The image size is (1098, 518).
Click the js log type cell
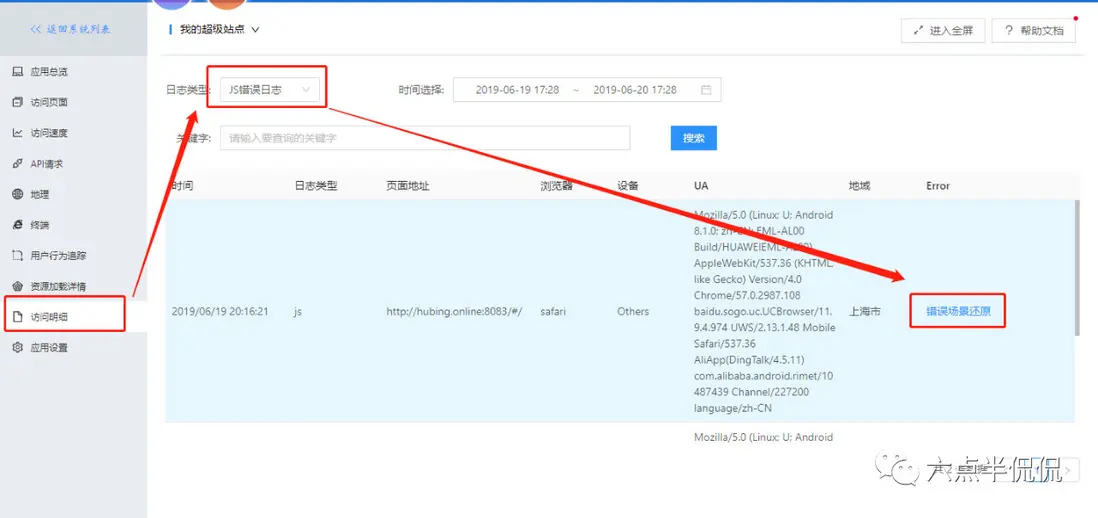click(x=298, y=312)
